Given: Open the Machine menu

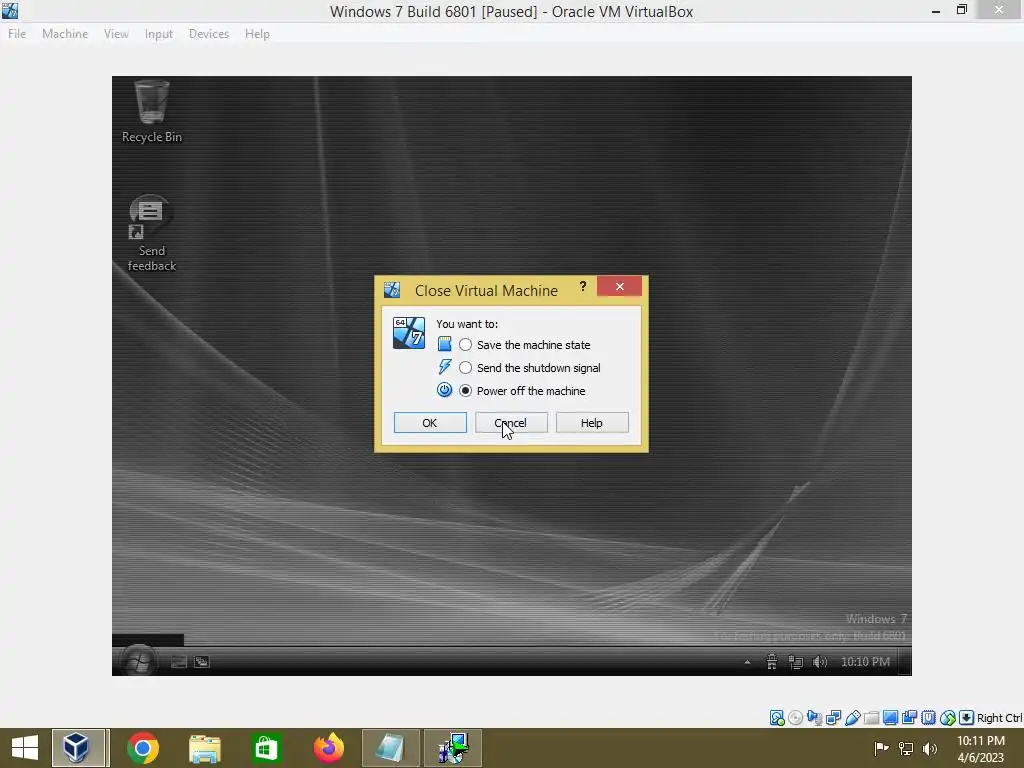Looking at the screenshot, I should coord(65,34).
